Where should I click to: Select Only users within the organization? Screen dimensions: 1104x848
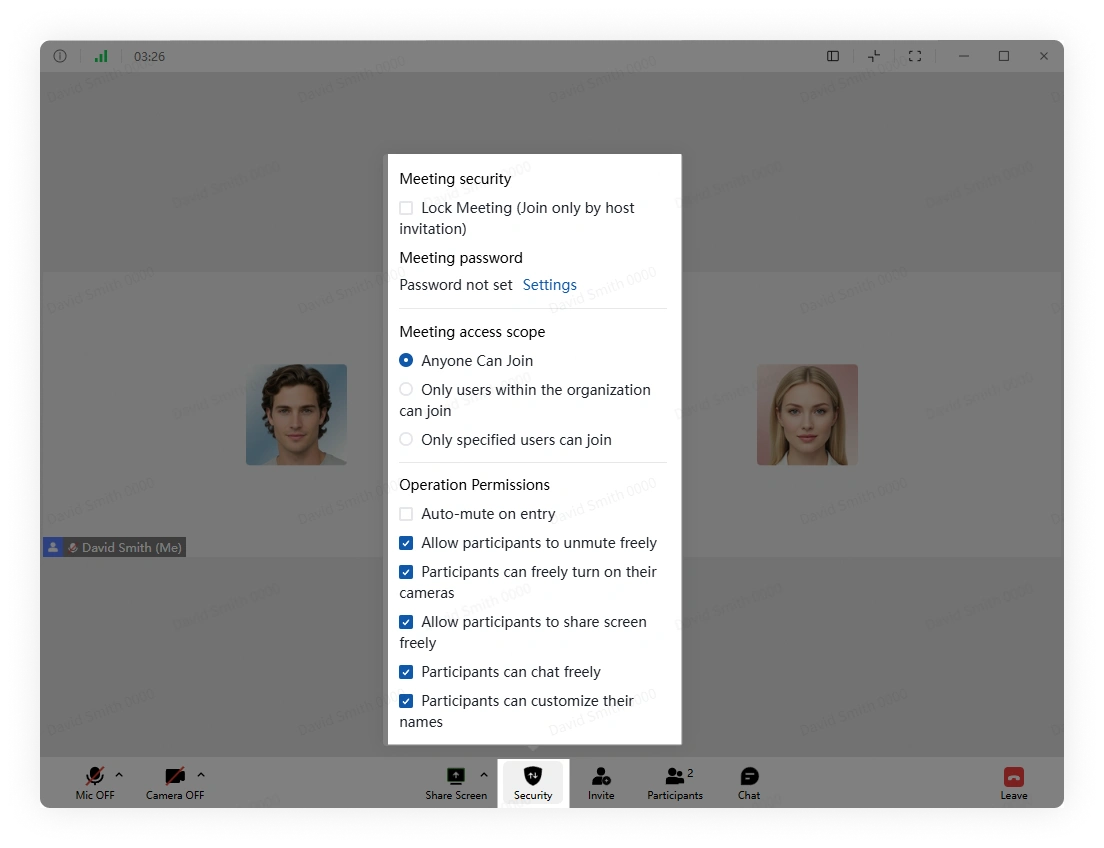pos(406,389)
